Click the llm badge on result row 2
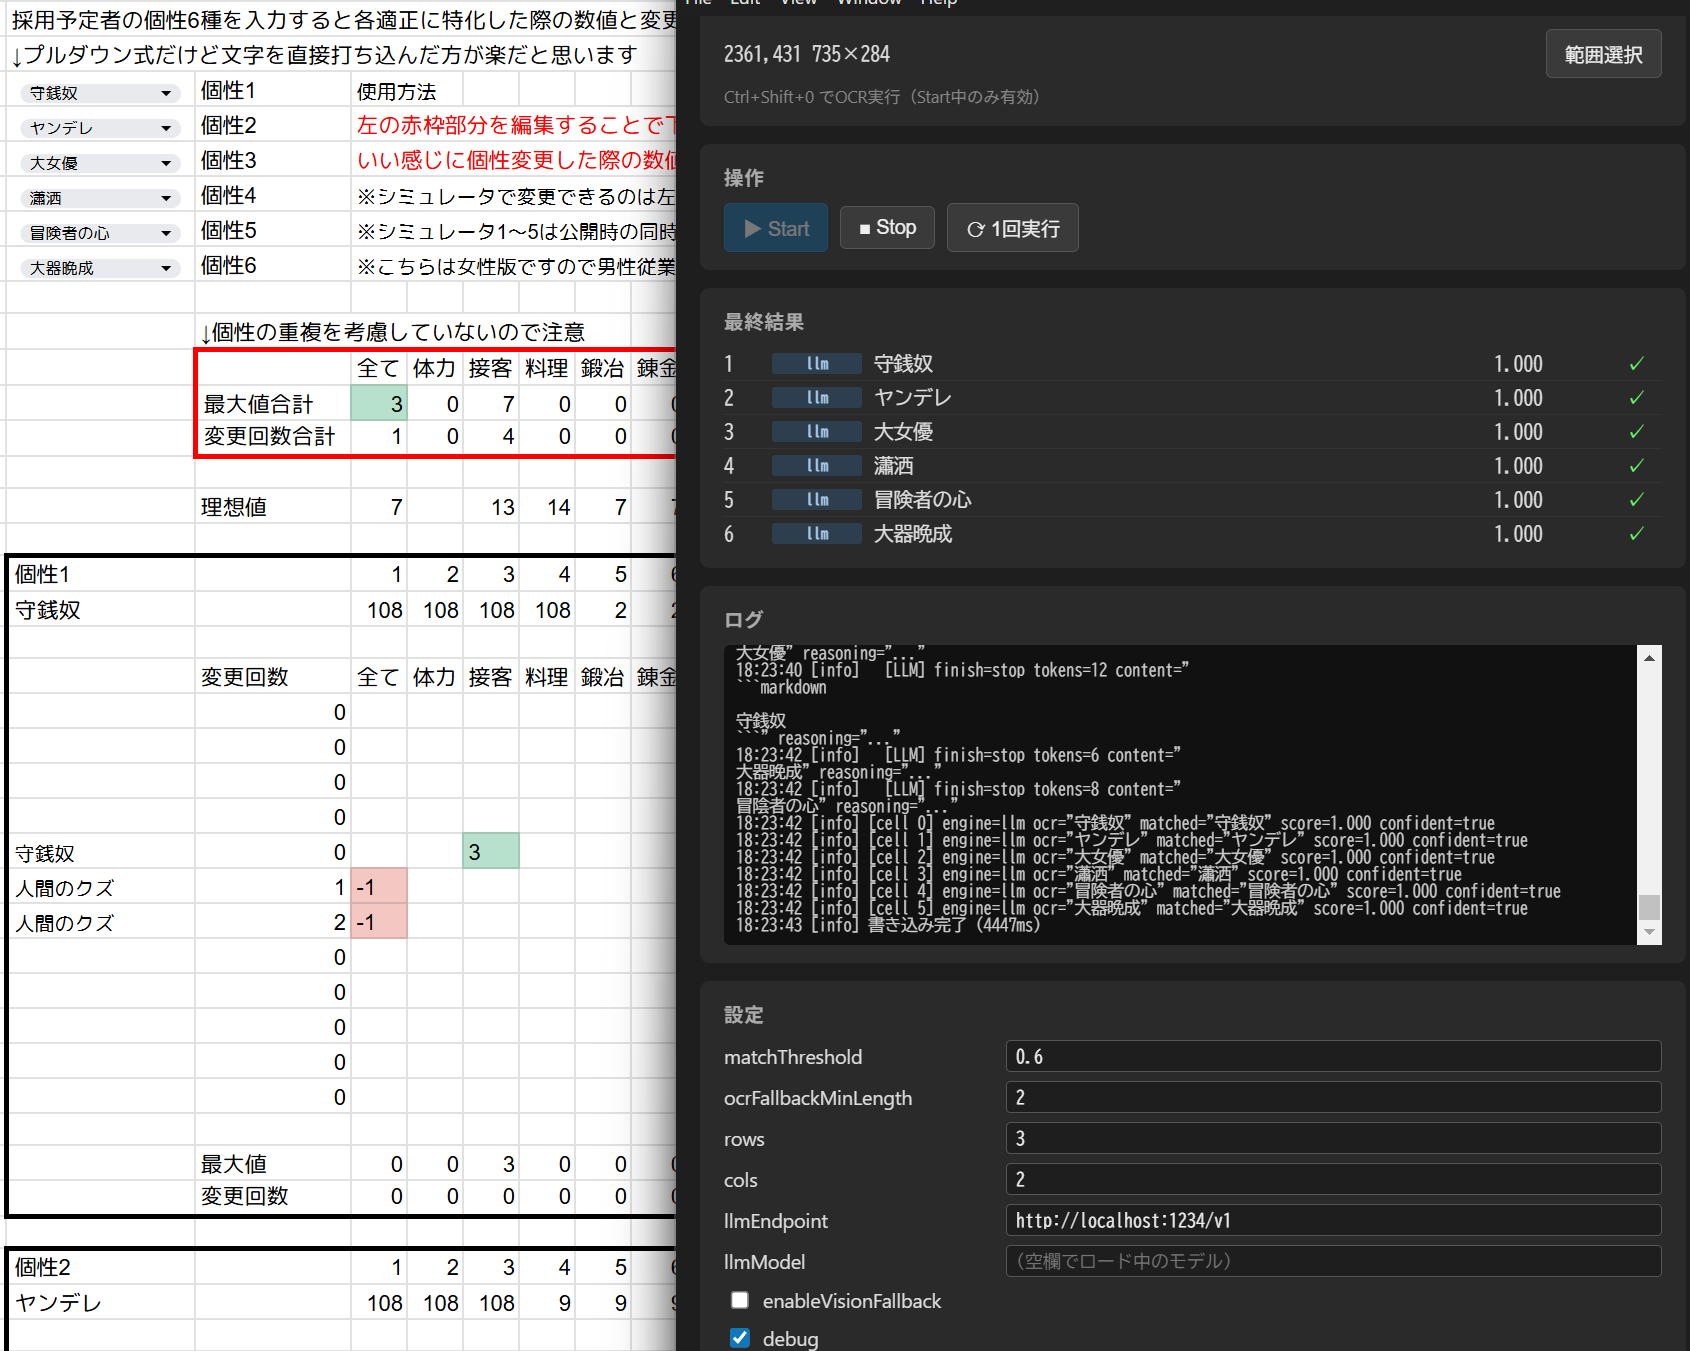1690x1351 pixels. [x=816, y=398]
